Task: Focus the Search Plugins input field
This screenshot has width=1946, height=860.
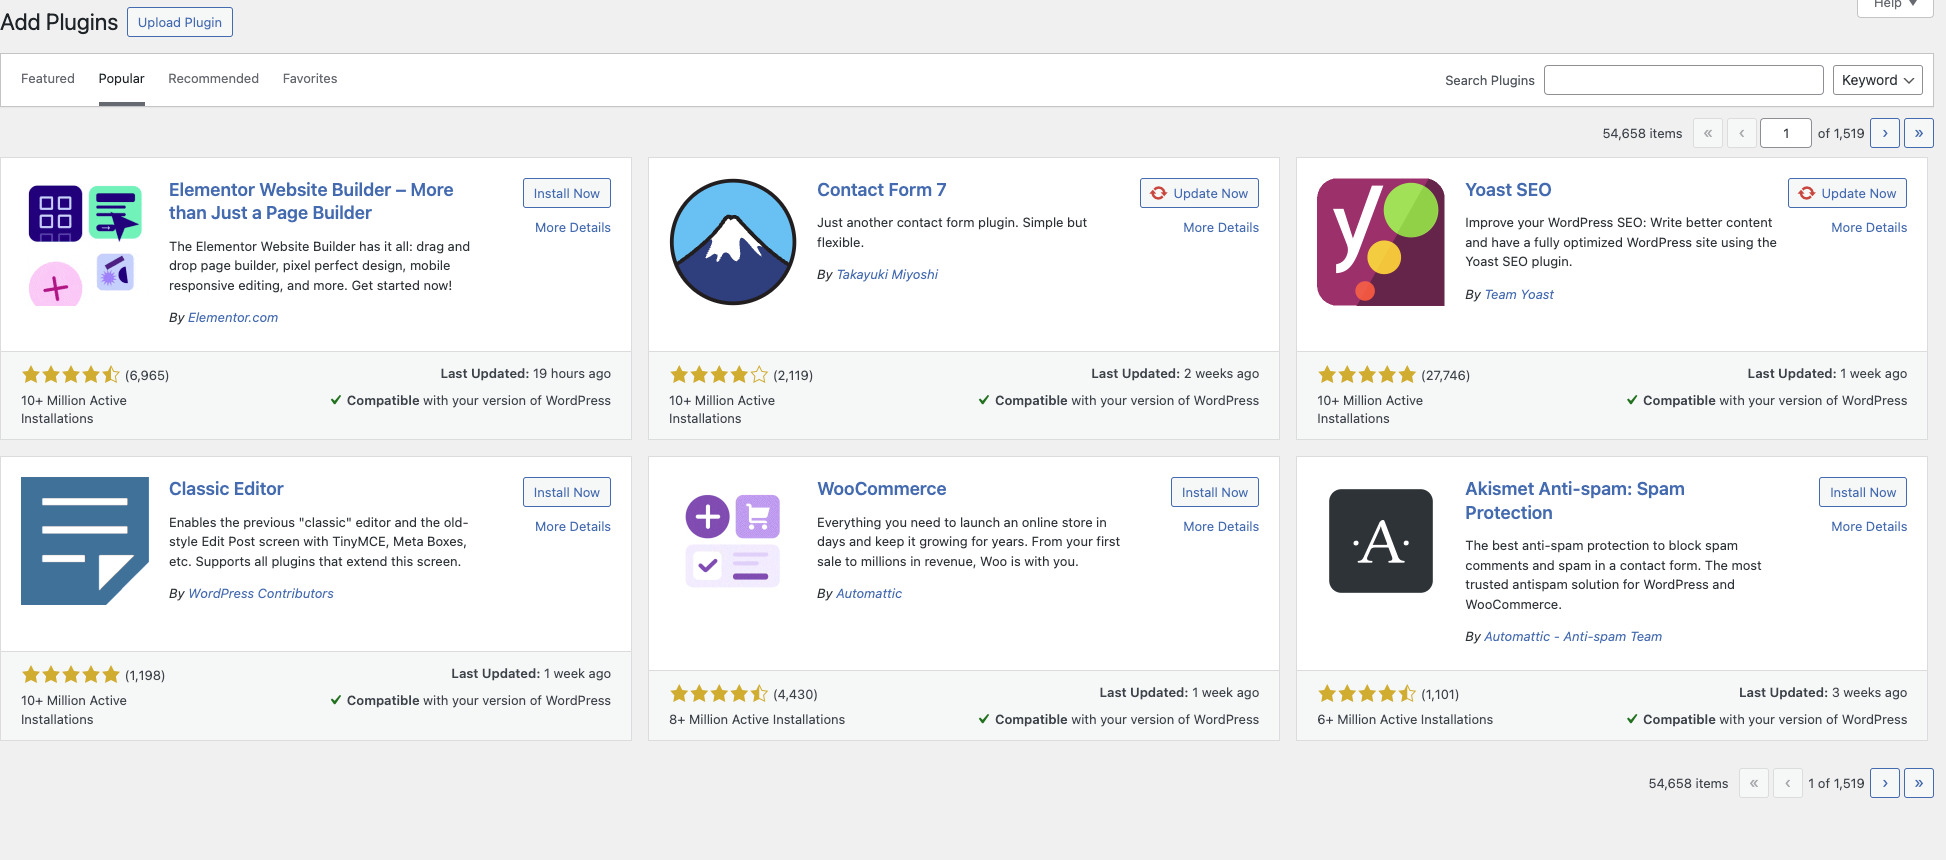Action: click(1684, 80)
